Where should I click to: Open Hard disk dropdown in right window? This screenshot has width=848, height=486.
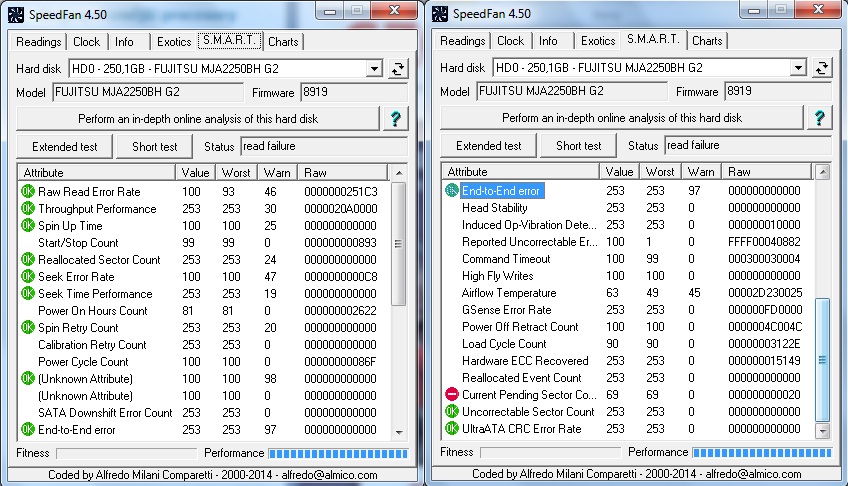(x=798, y=68)
